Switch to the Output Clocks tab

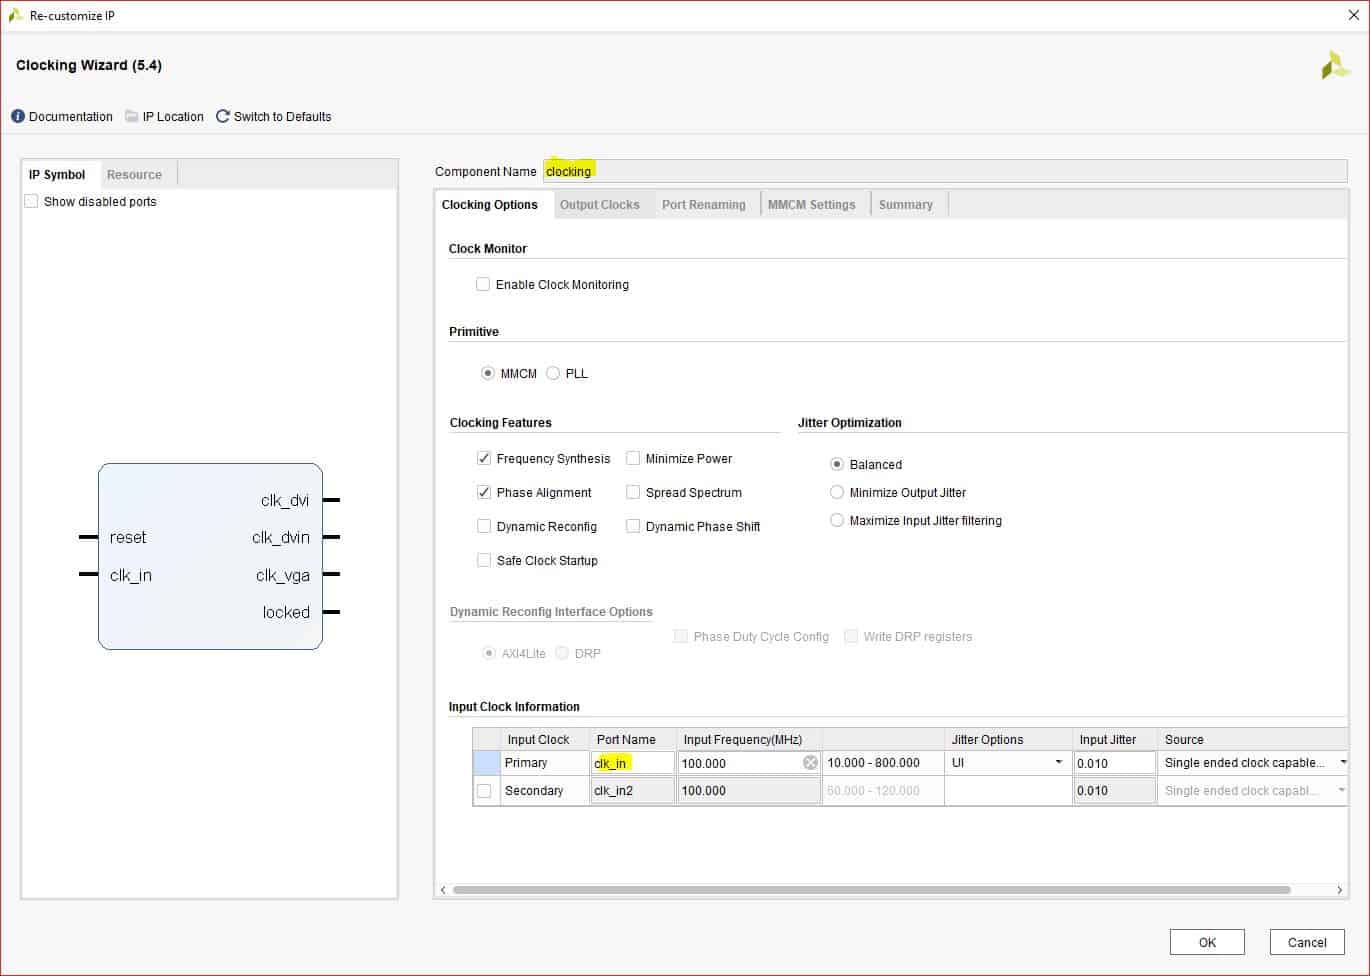[599, 204]
